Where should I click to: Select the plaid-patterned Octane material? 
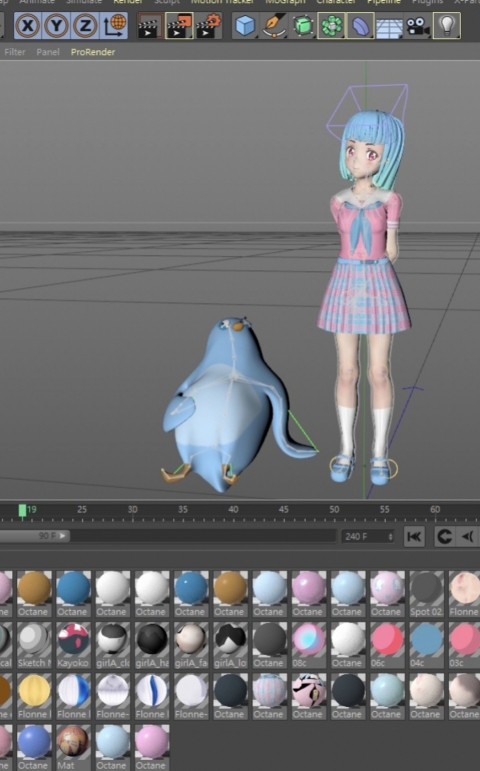[x=269, y=695]
